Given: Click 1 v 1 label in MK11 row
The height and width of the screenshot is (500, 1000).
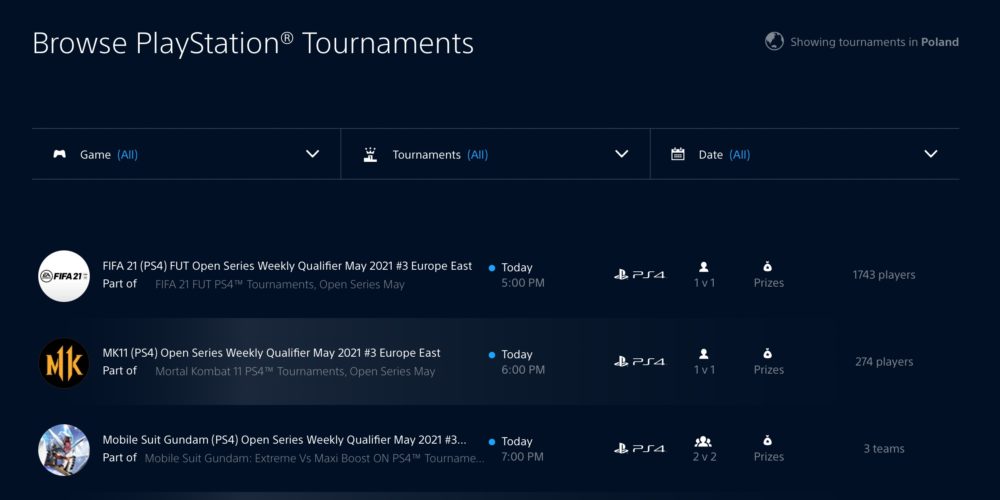Looking at the screenshot, I should click(x=704, y=369).
